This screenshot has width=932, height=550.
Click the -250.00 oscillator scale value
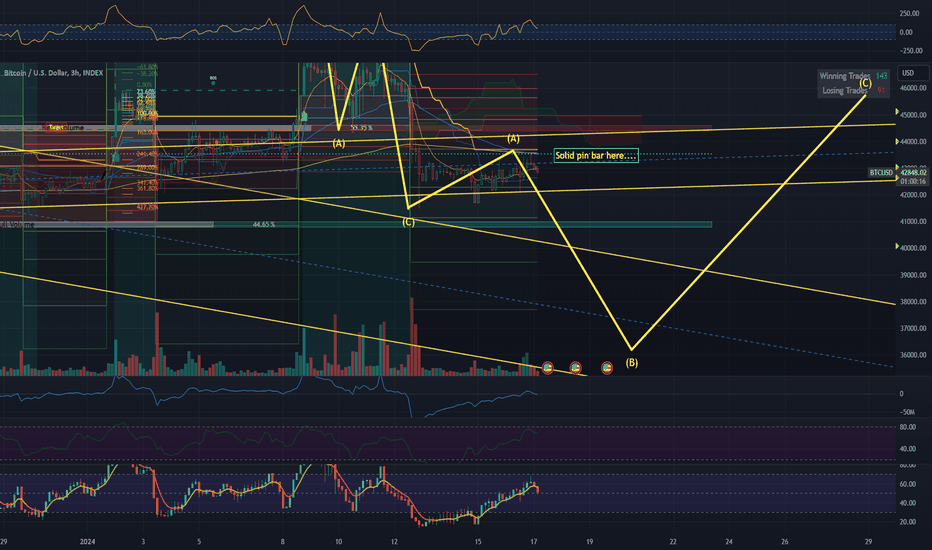[909, 51]
